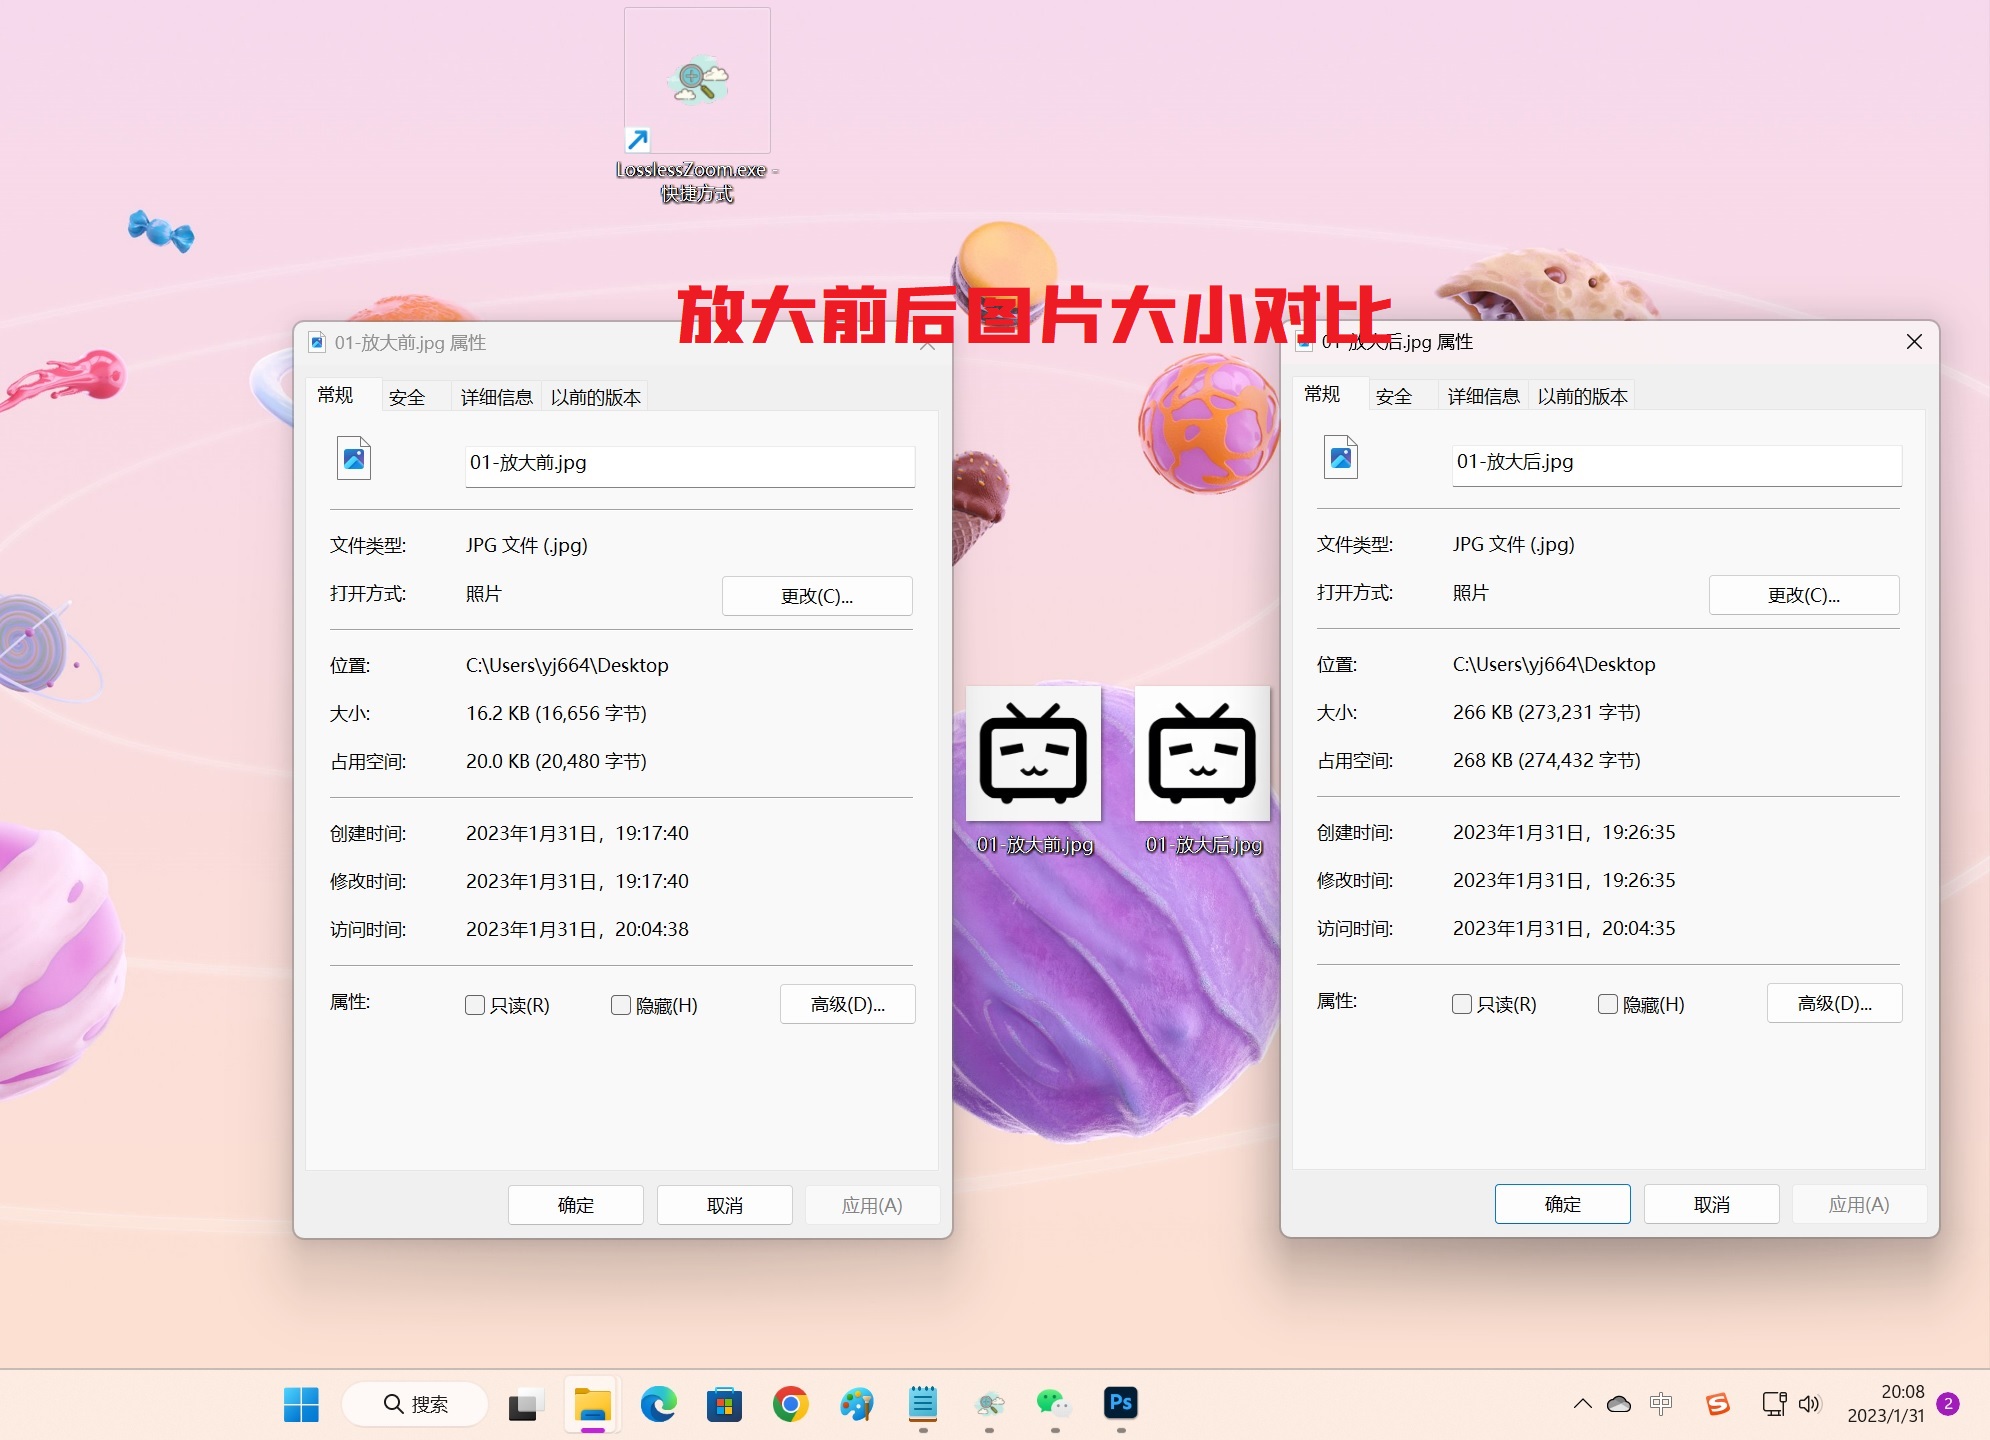The image size is (1990, 1440).
Task: Toggle the 中 input method indicator
Action: 1661,1404
